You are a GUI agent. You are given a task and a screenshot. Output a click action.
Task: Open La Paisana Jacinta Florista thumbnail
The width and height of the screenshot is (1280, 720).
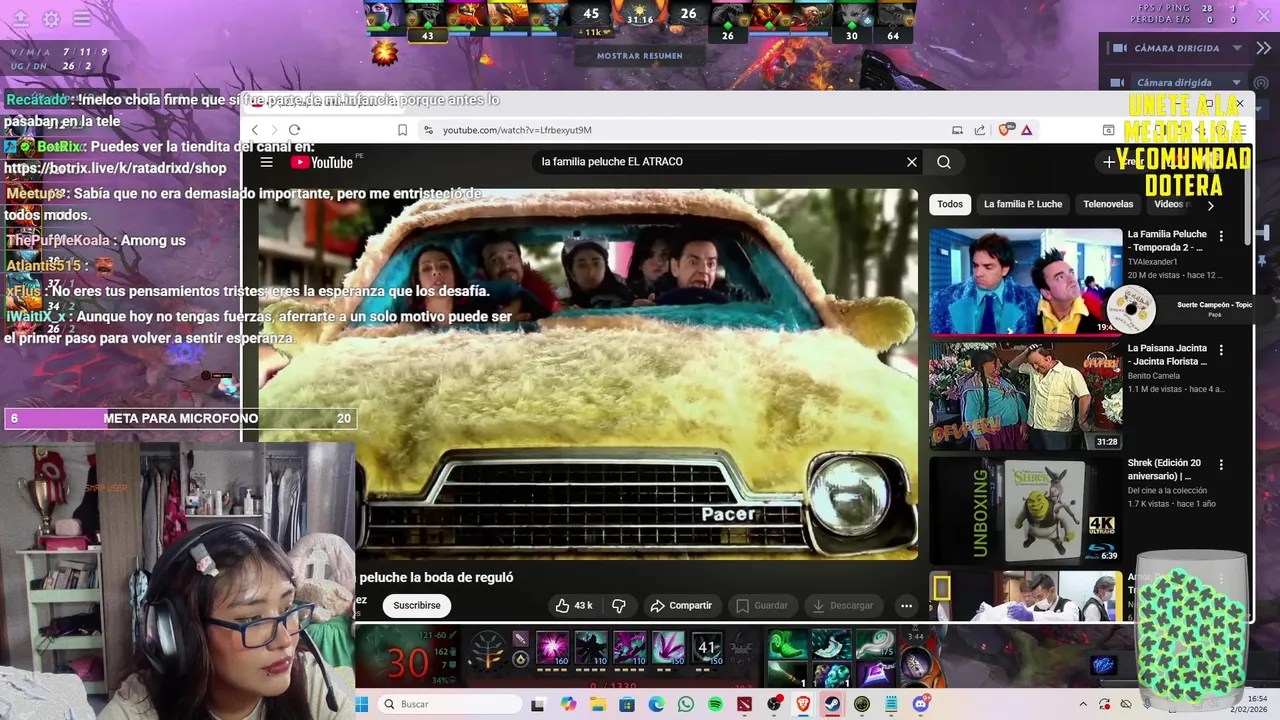click(1026, 396)
